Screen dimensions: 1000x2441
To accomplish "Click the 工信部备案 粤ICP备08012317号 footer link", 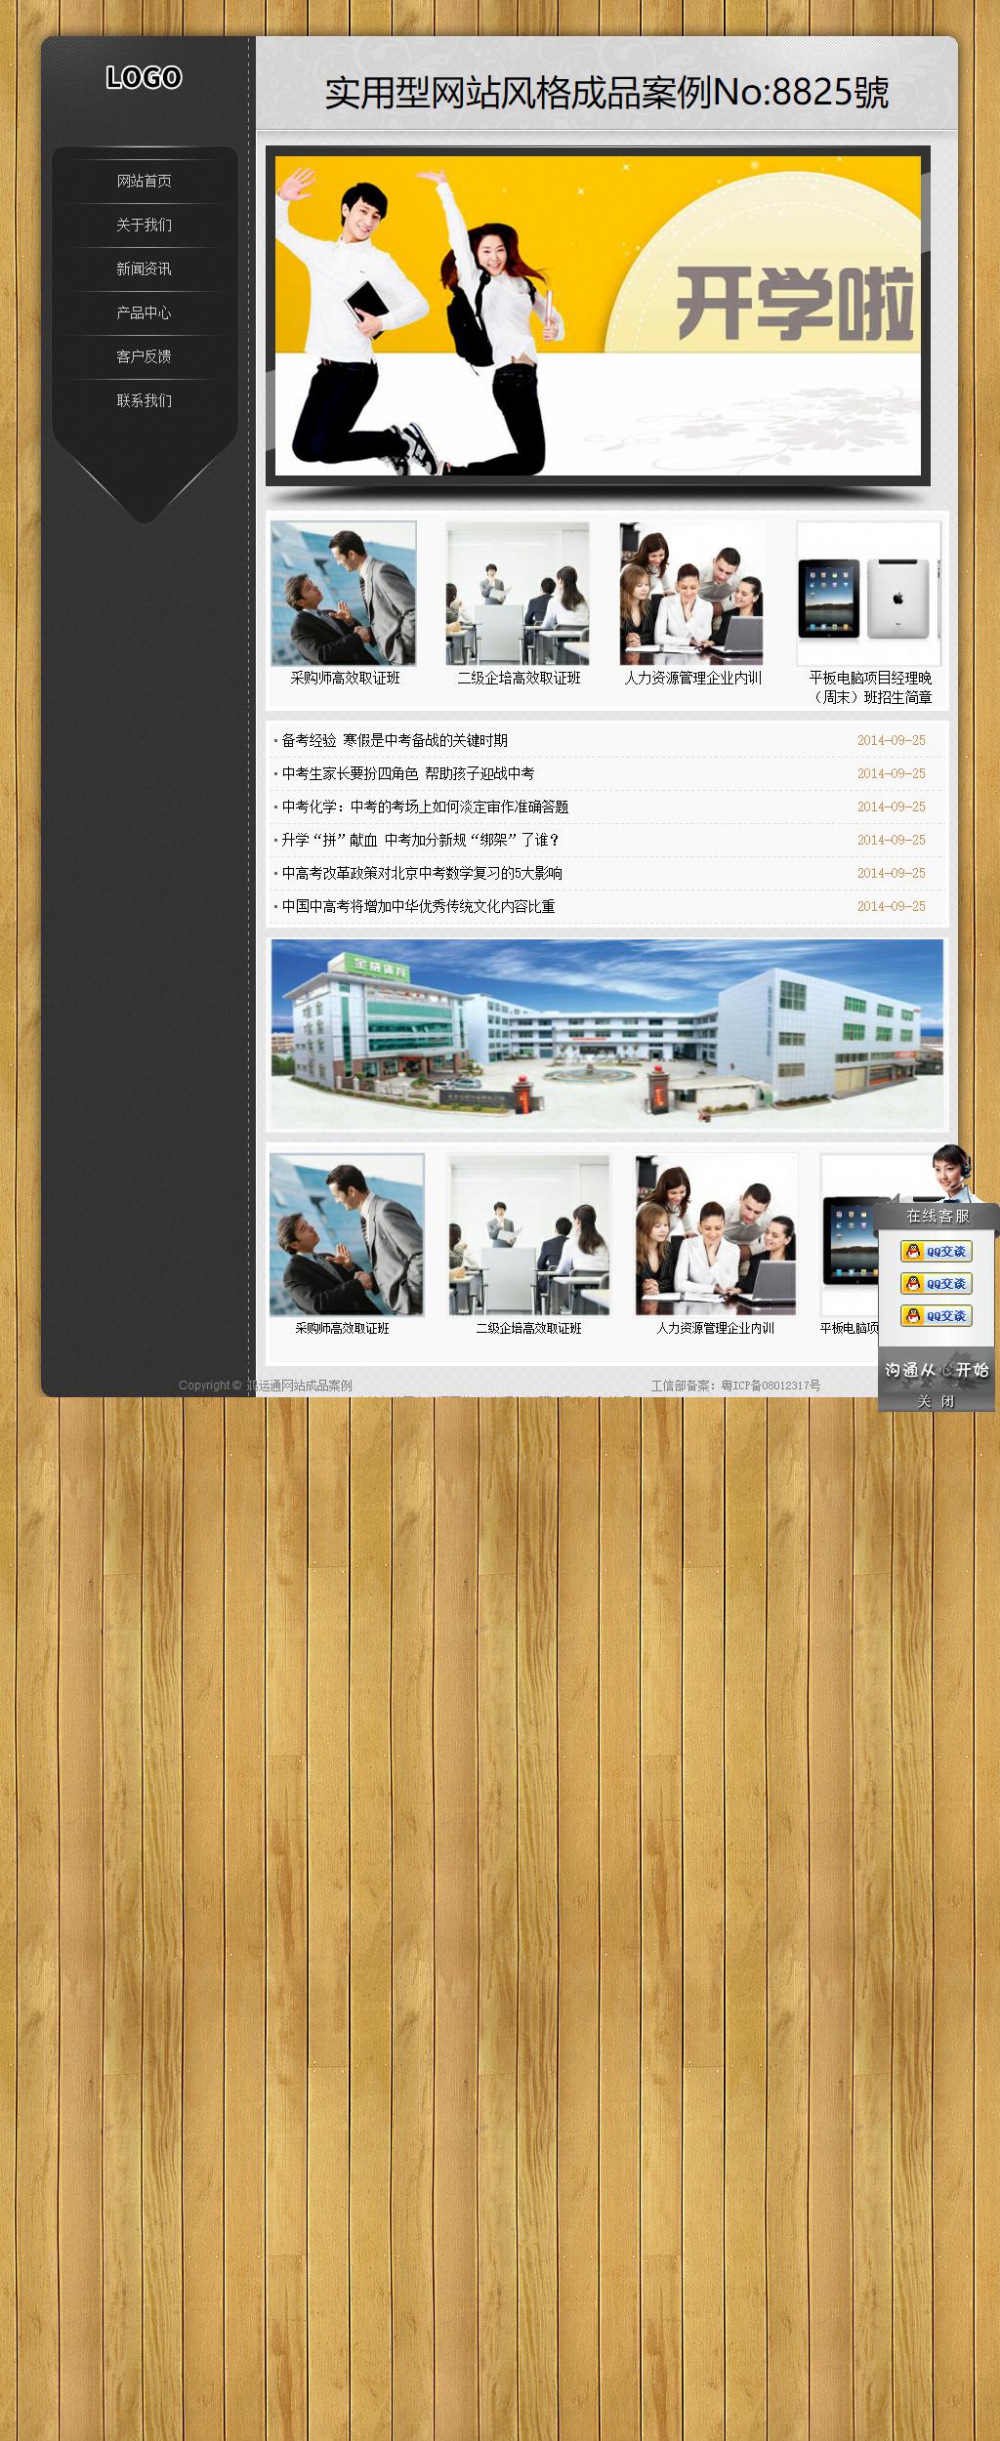I will pos(735,1385).
